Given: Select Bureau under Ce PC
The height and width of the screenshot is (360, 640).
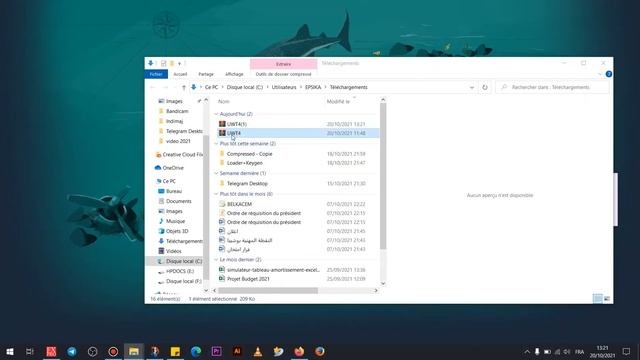Looking at the screenshot, I should tap(173, 191).
